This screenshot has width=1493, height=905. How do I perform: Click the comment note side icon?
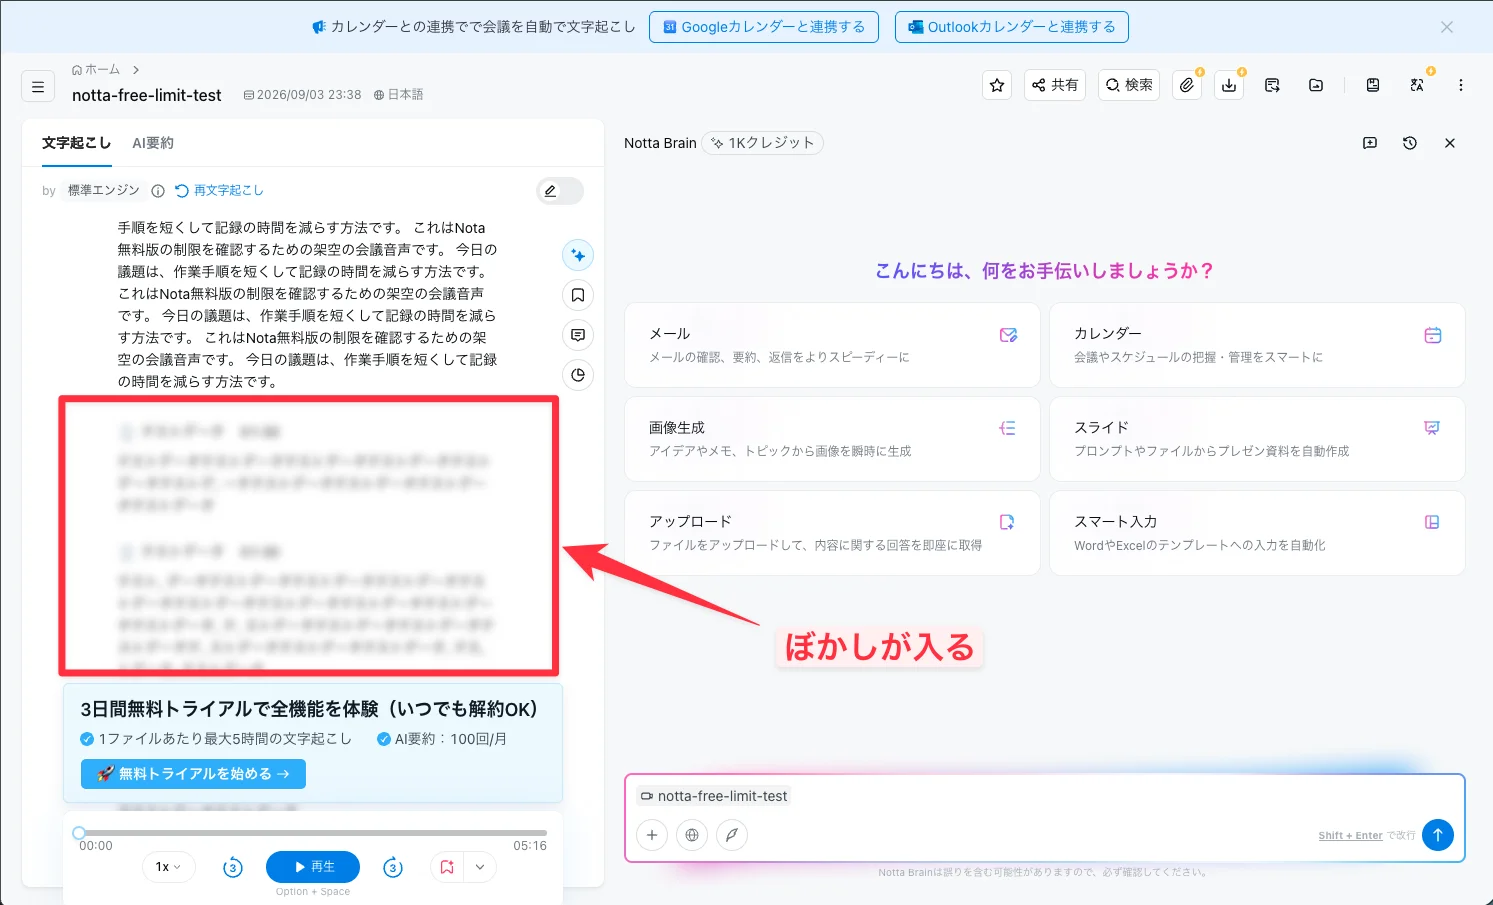pyautogui.click(x=578, y=335)
